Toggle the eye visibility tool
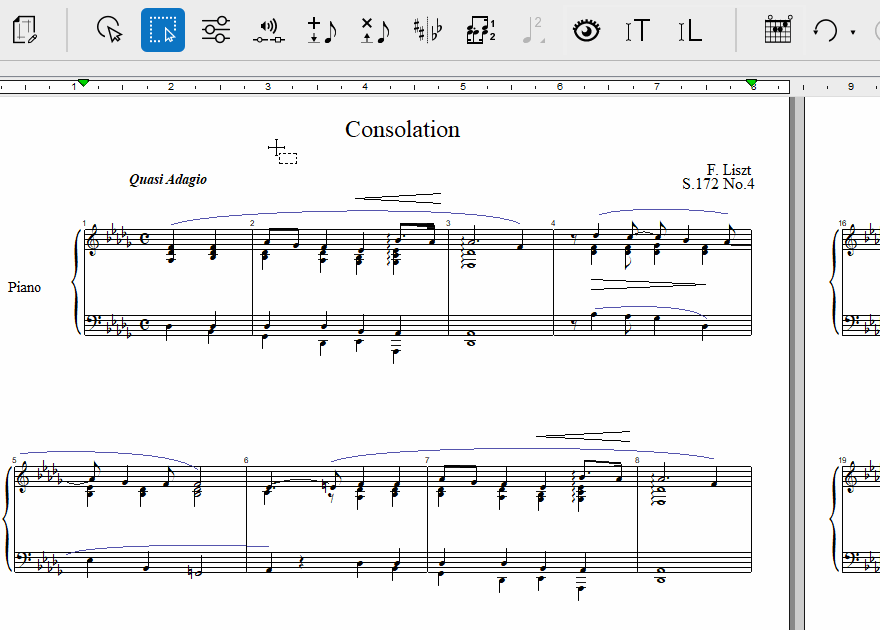 pos(587,30)
